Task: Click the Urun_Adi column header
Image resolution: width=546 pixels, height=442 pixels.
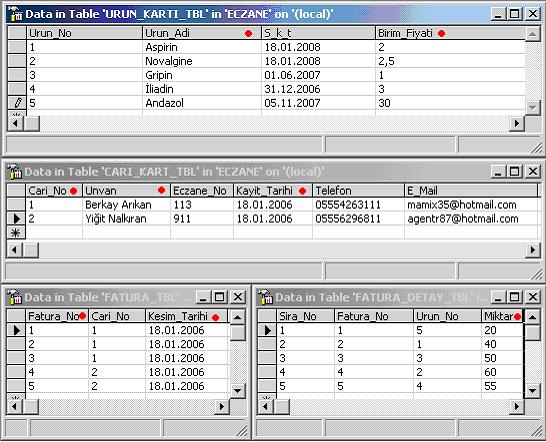Action: coord(202,33)
